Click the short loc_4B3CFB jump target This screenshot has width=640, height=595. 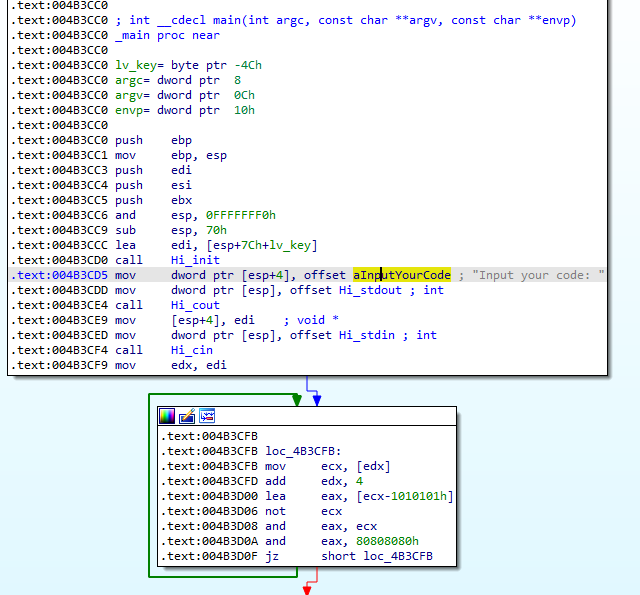pos(377,556)
